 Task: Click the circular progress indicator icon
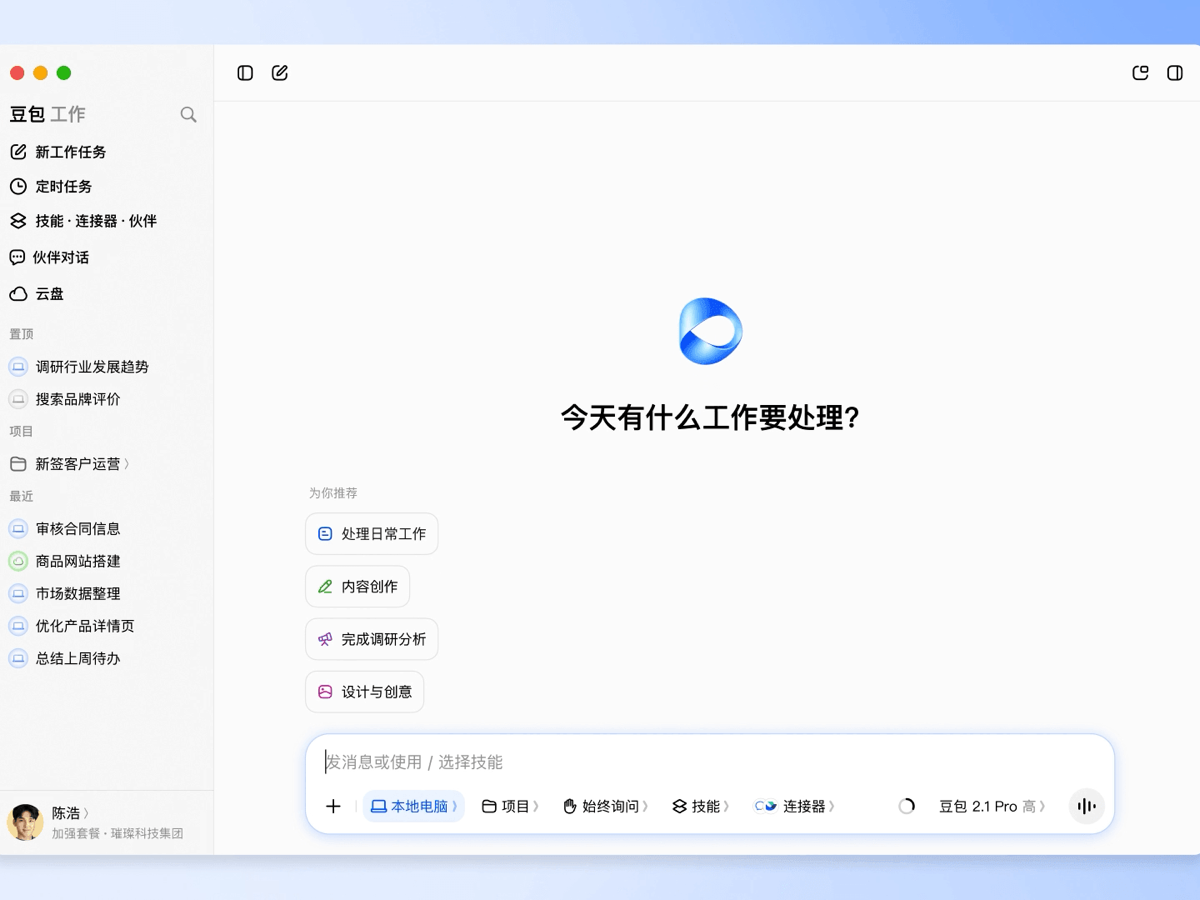pyautogui.click(x=907, y=806)
